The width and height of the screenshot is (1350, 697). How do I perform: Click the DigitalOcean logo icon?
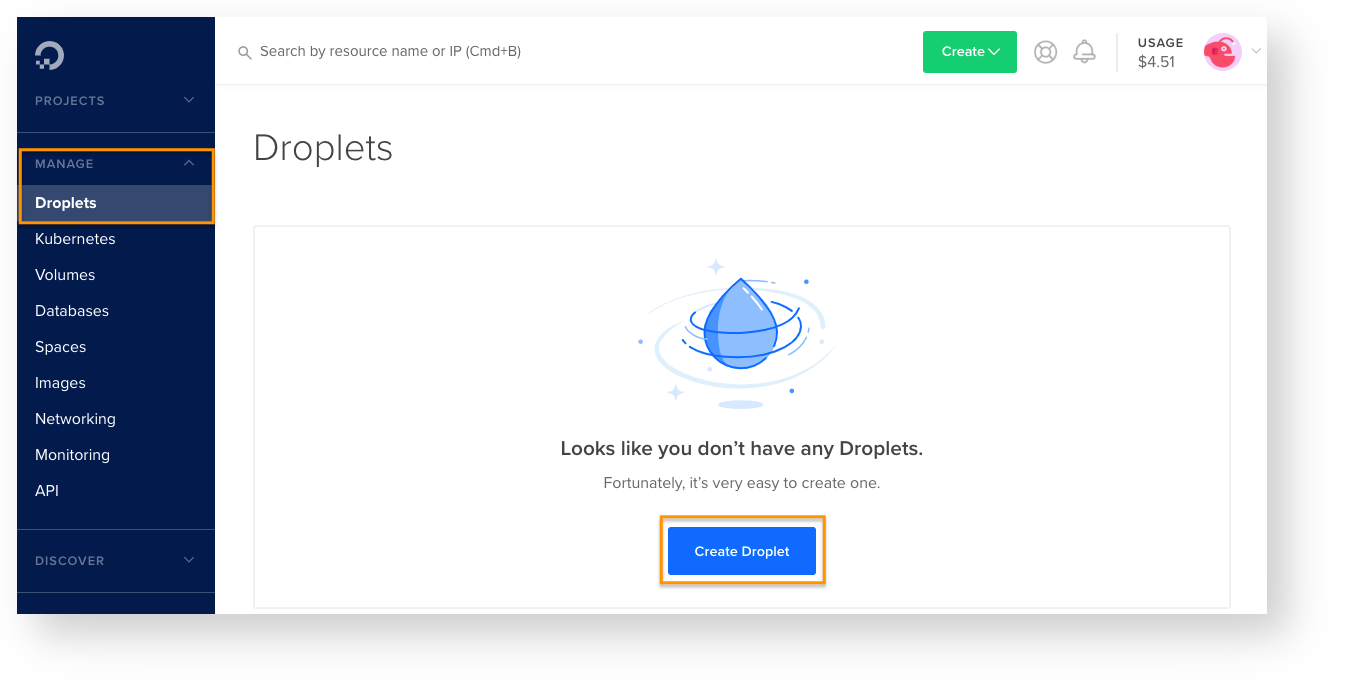(49, 55)
